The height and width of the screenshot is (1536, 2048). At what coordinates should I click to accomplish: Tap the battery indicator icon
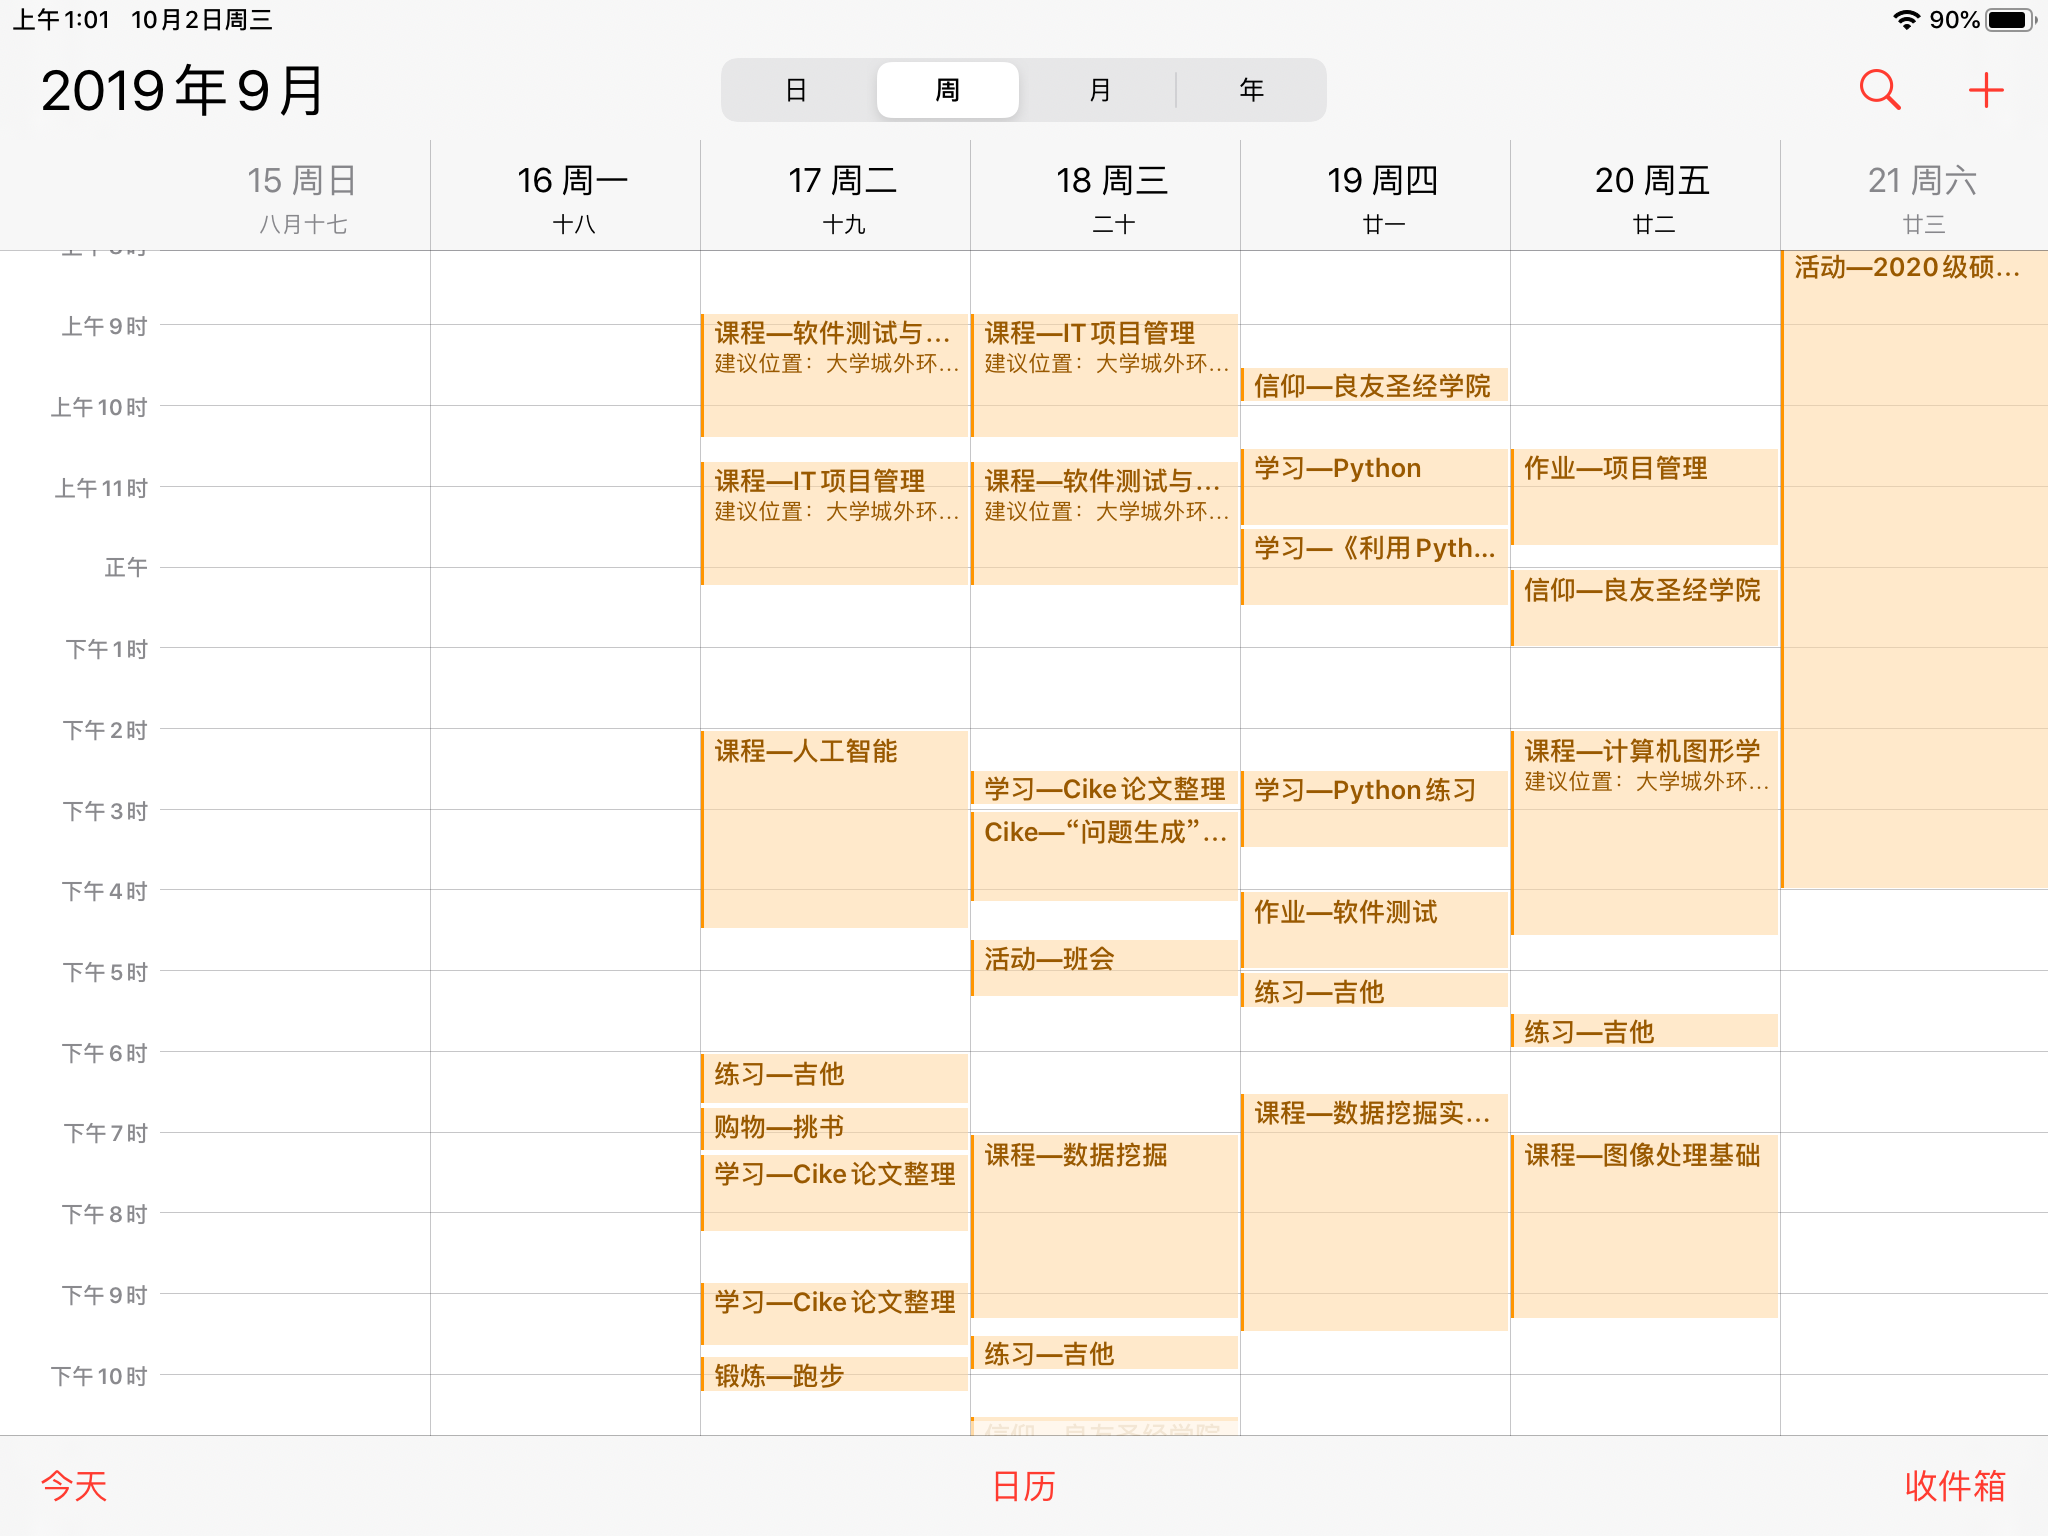(2010, 20)
